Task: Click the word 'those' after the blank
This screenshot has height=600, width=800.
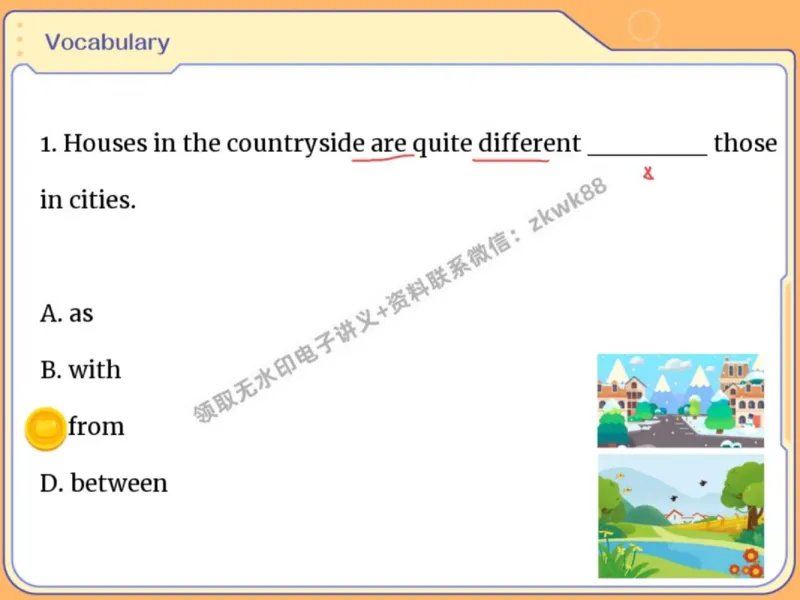Action: point(745,143)
